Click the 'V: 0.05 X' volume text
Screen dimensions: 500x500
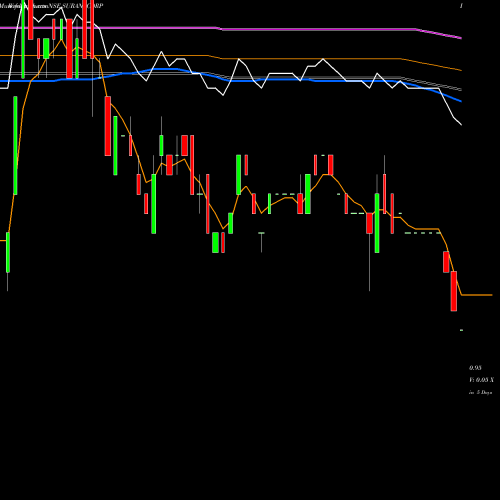click(x=481, y=380)
